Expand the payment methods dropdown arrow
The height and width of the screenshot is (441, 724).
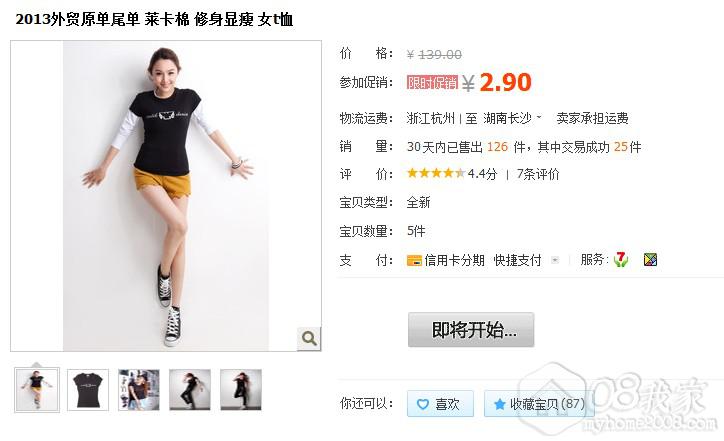555,260
